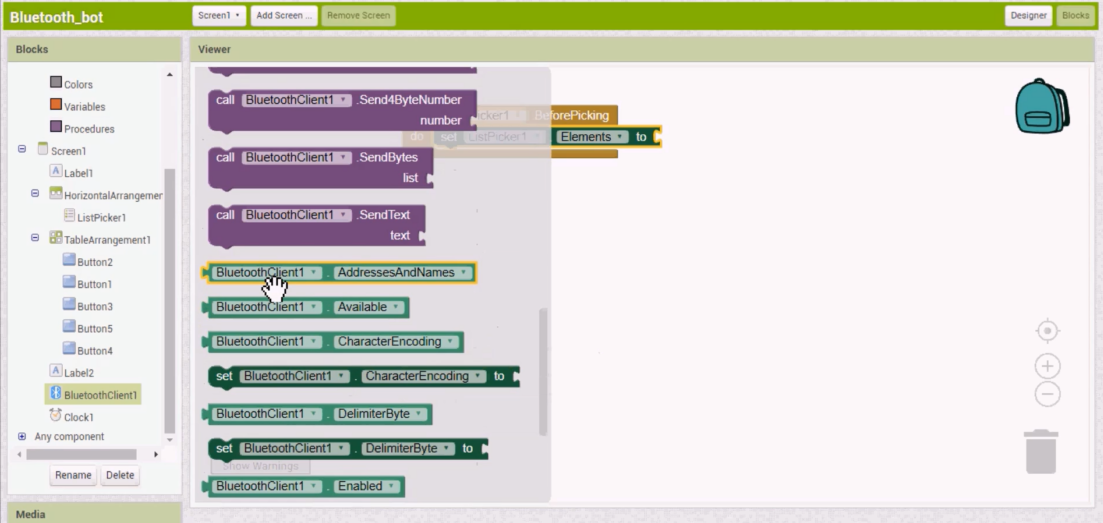Viewport: 1103px width, 523px height.
Task: Select ListPicker1 in the component tree
Action: click(101, 218)
